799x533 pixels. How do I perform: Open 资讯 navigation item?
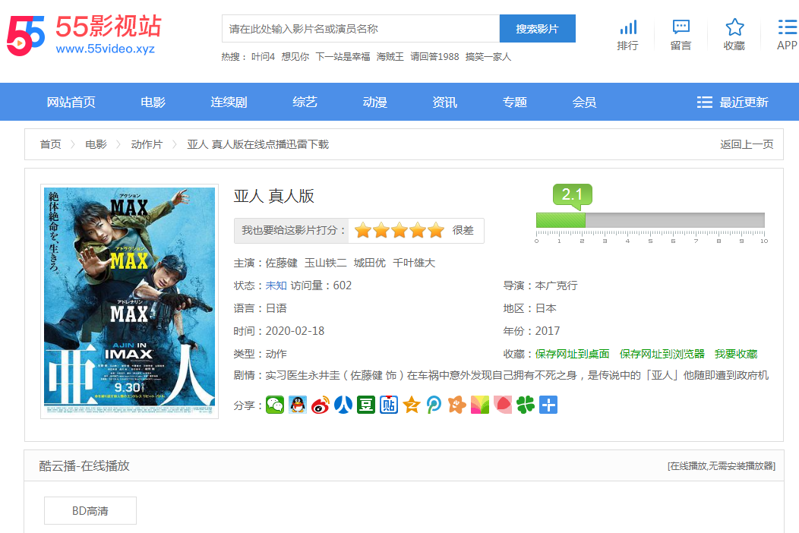pos(444,102)
